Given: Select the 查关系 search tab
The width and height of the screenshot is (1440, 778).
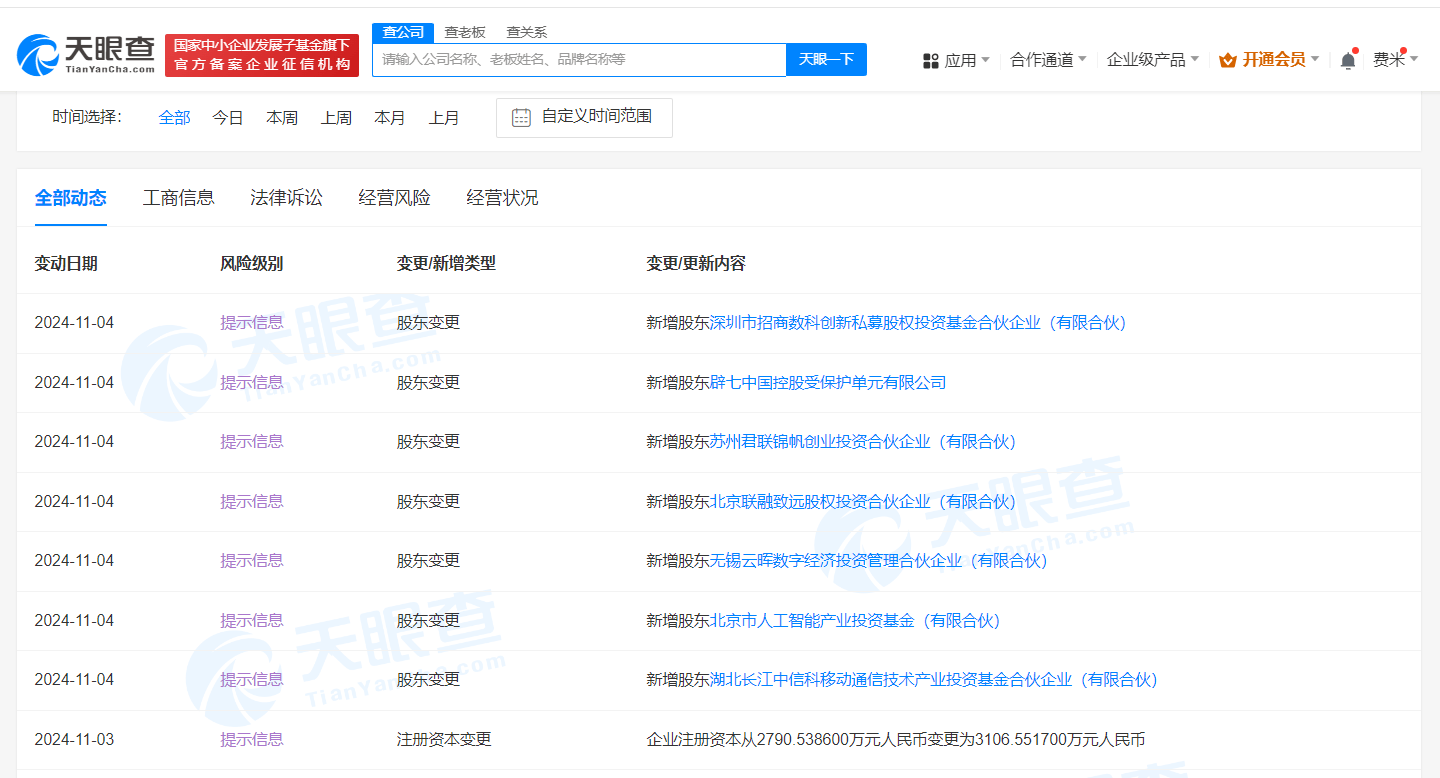Looking at the screenshot, I should (x=526, y=32).
